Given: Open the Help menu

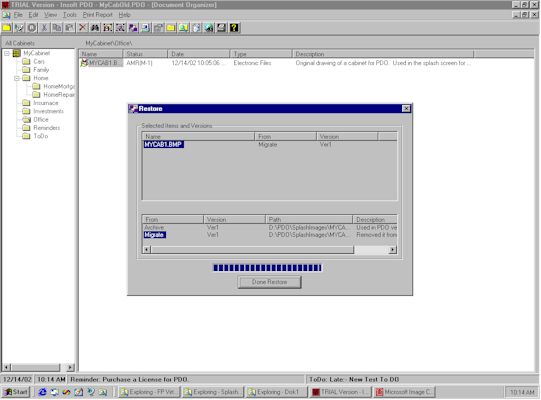Looking at the screenshot, I should [x=124, y=15].
